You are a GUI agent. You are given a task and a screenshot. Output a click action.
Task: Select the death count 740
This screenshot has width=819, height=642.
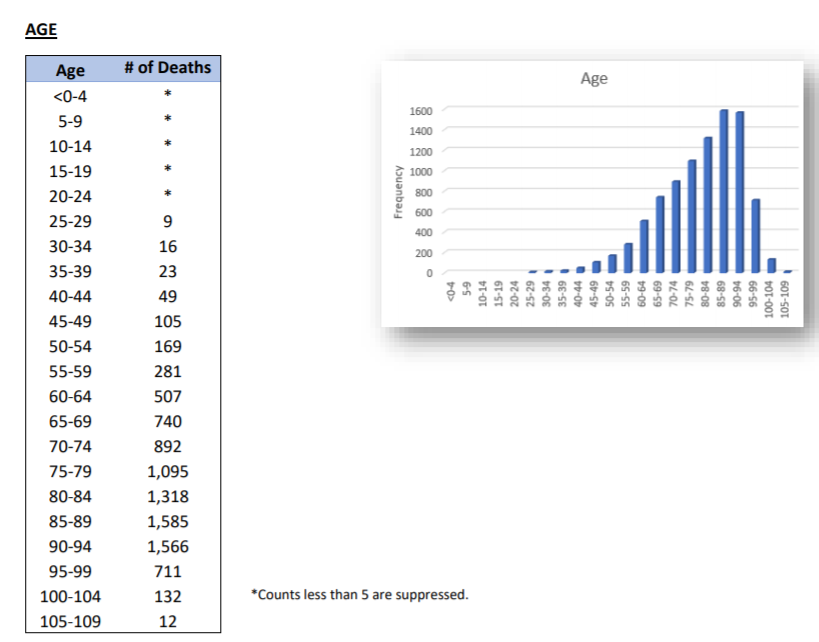point(168,422)
